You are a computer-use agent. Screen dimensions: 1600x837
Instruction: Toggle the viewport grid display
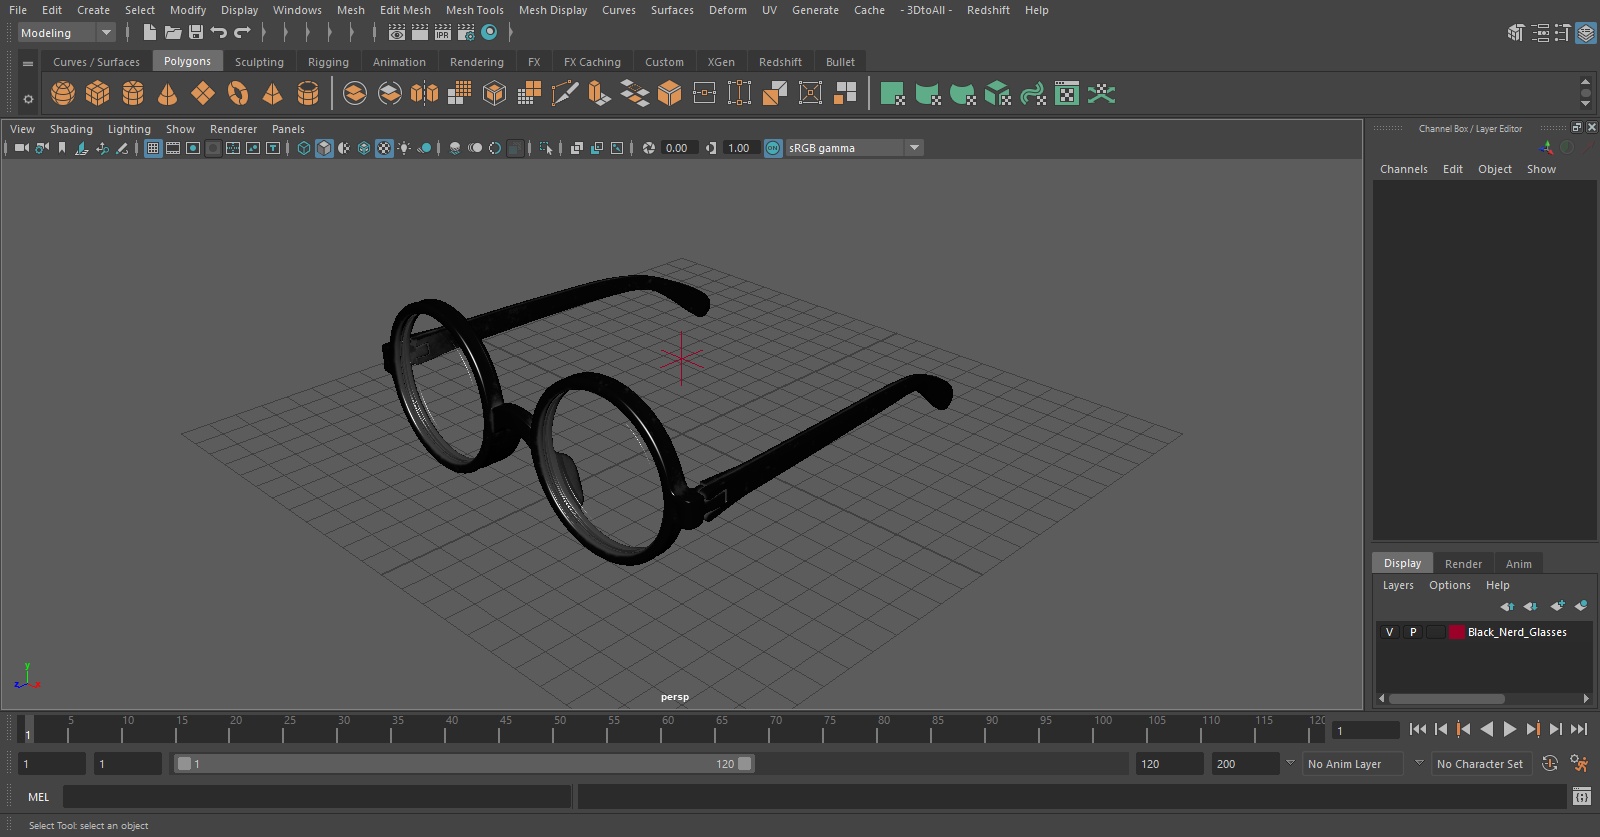153,148
